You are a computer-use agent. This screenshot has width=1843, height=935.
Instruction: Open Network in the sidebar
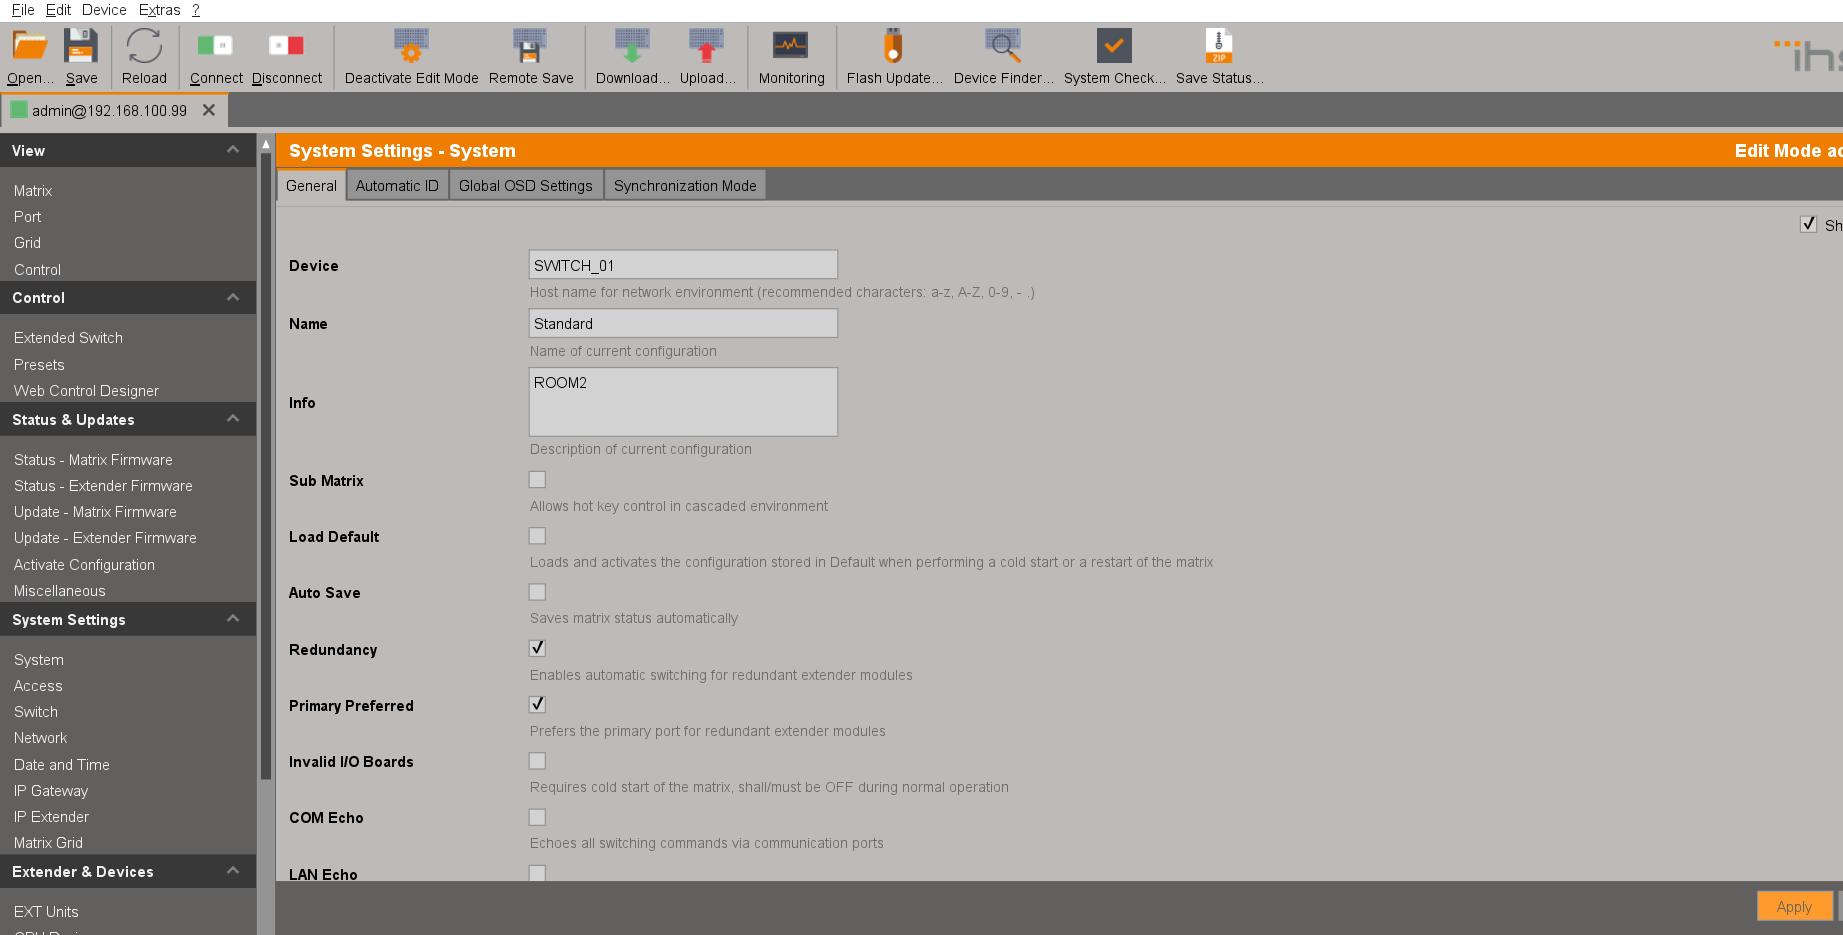pos(41,738)
